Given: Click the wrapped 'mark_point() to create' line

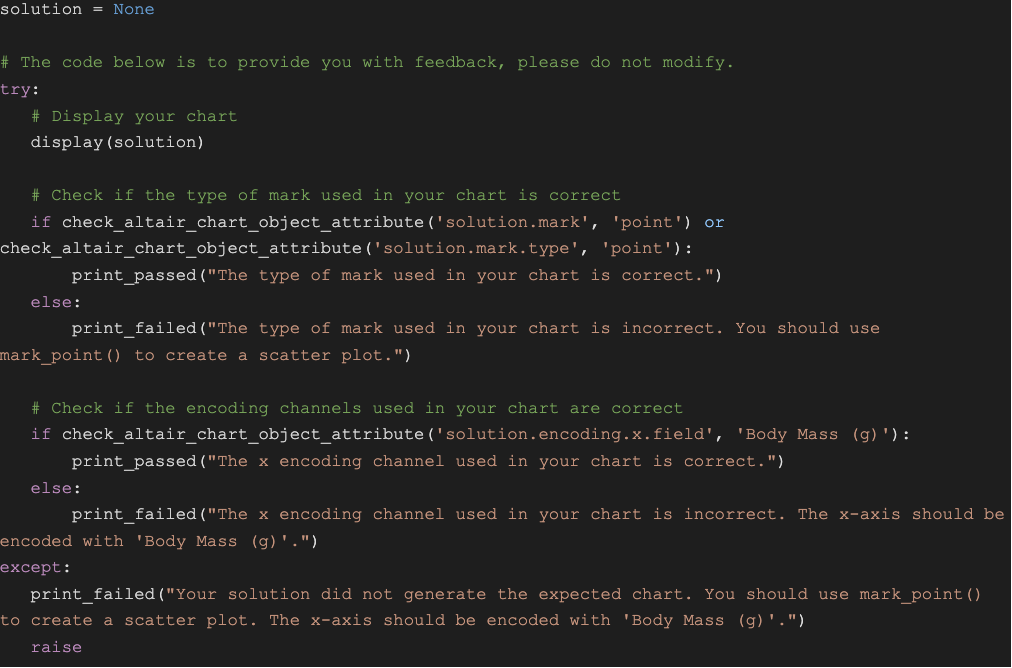Looking at the screenshot, I should (205, 355).
